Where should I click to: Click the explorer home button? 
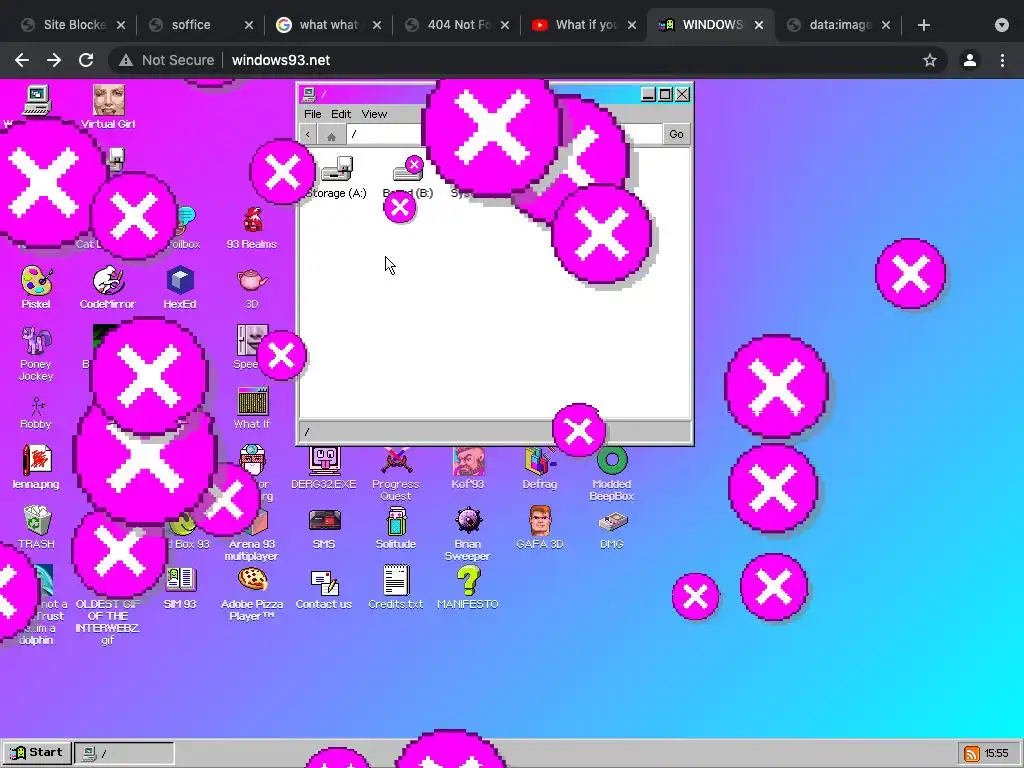coord(332,135)
